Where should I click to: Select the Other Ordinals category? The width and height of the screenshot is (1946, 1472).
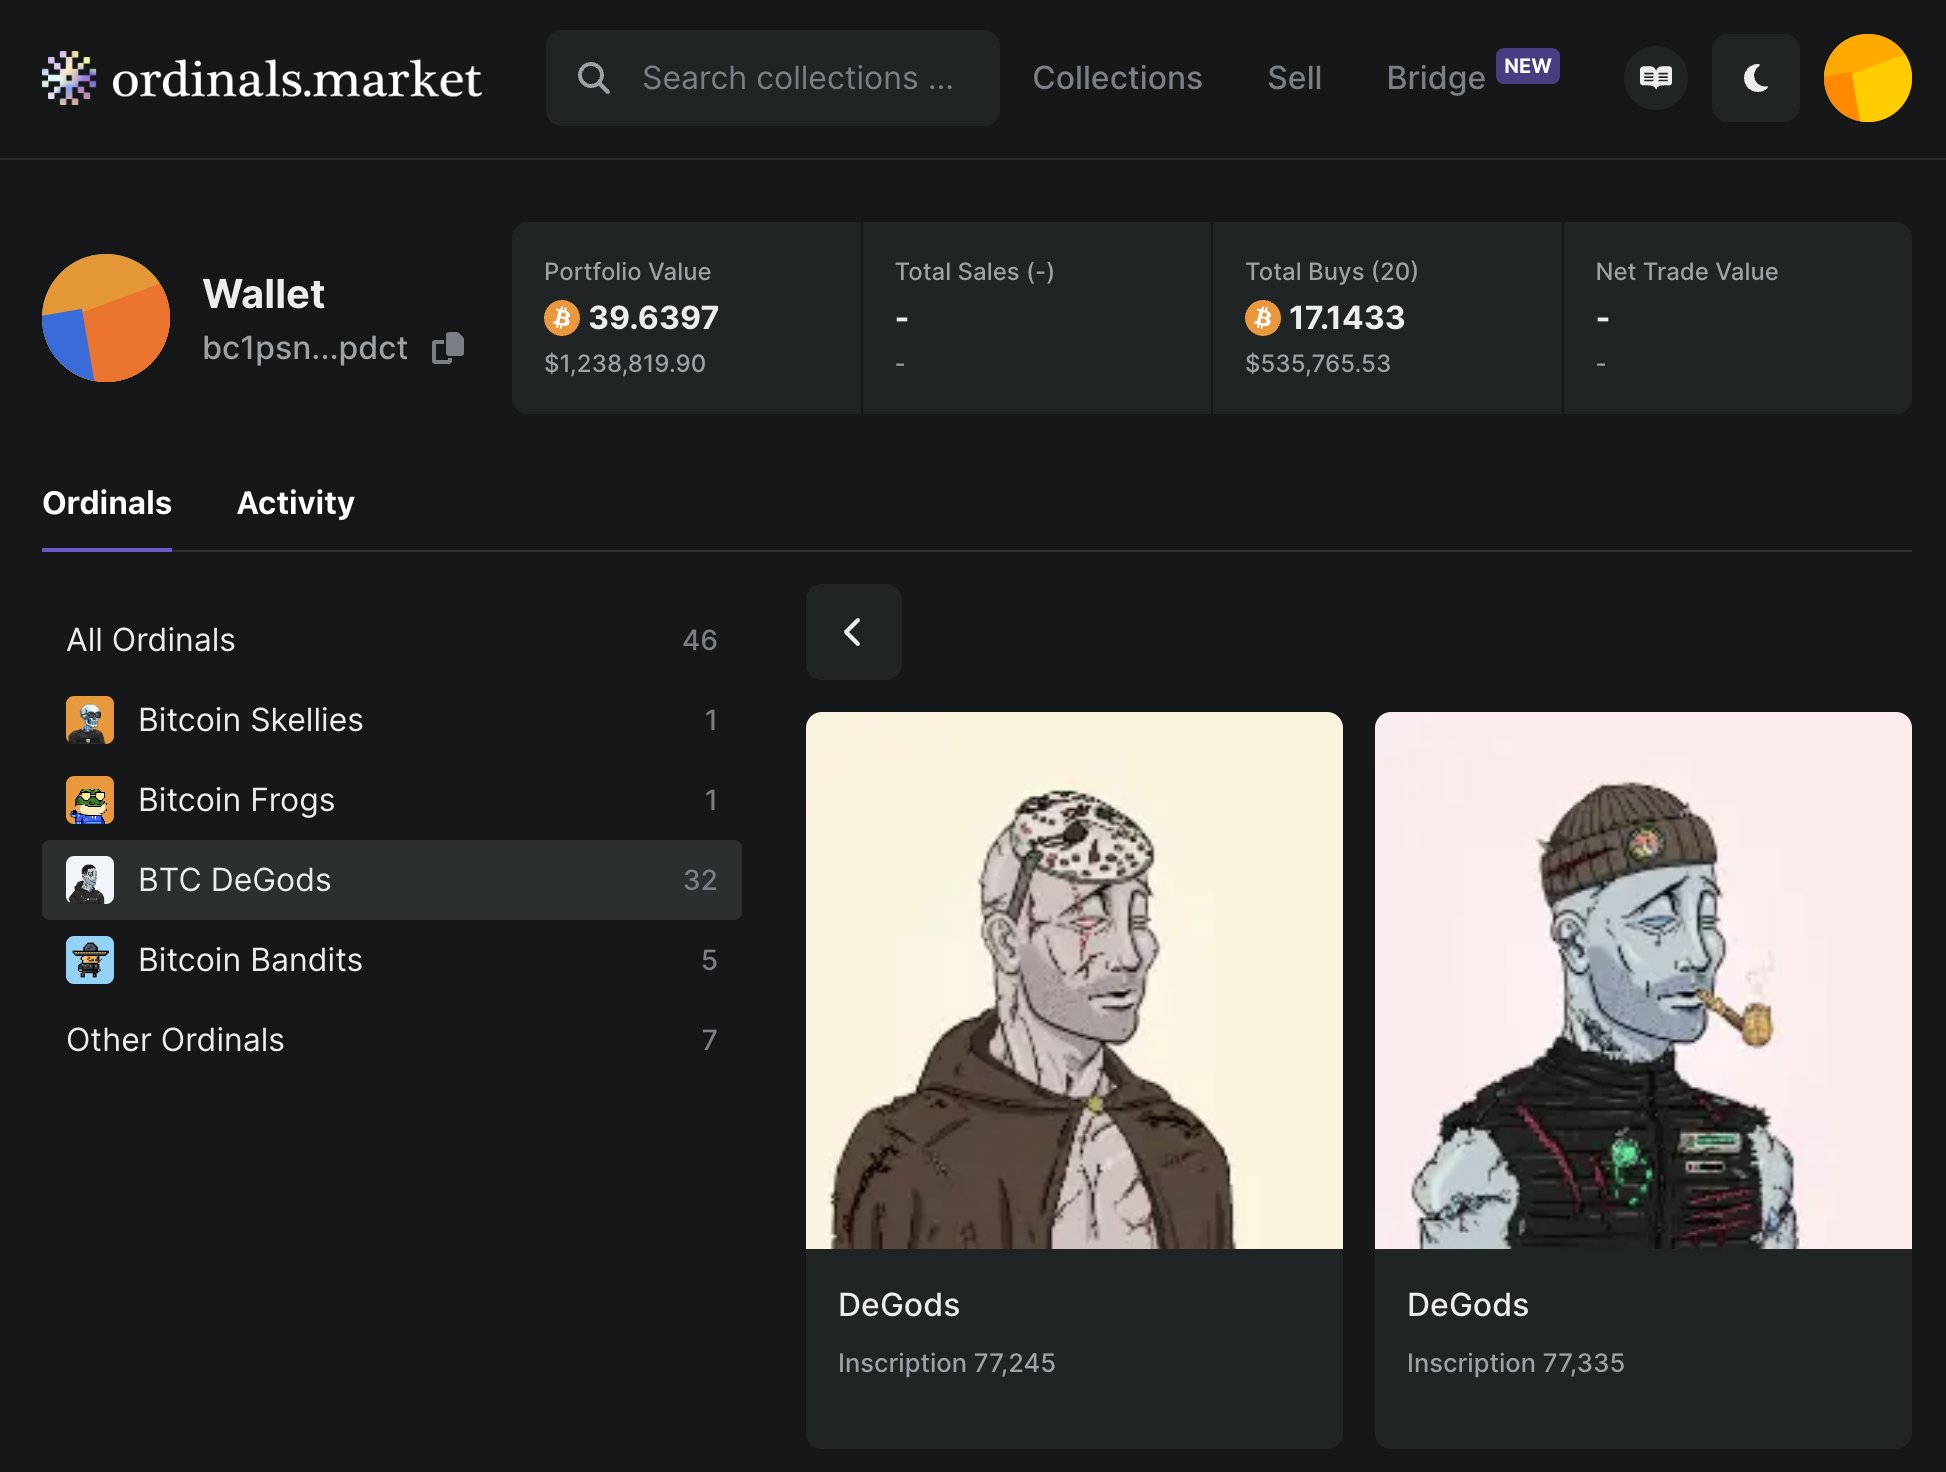[175, 1040]
